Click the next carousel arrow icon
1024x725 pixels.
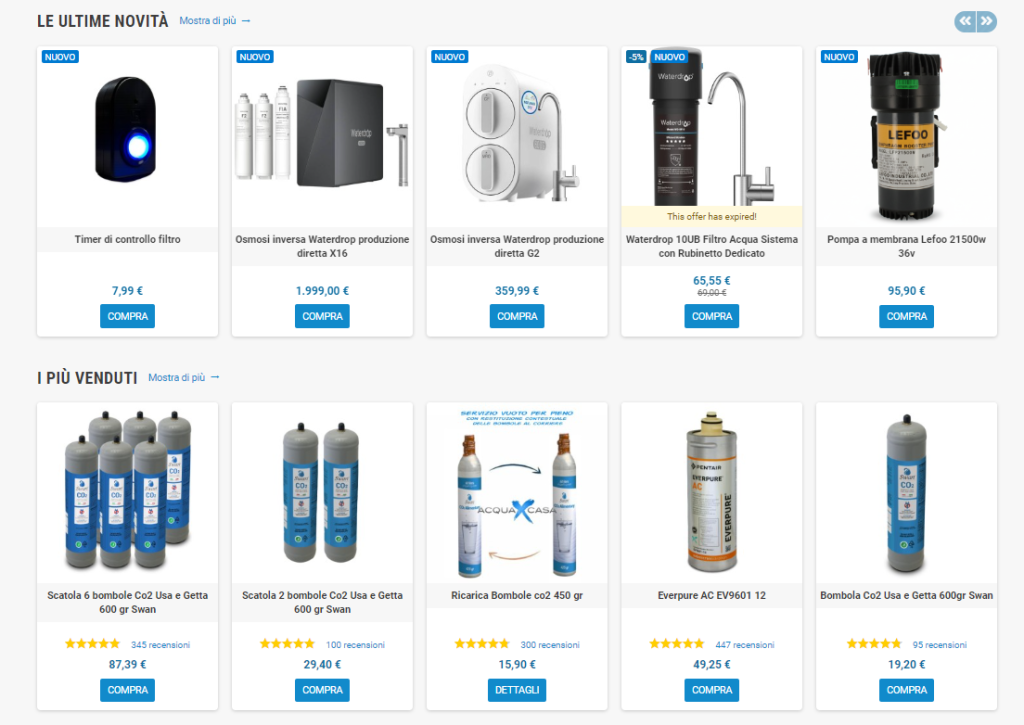987,22
